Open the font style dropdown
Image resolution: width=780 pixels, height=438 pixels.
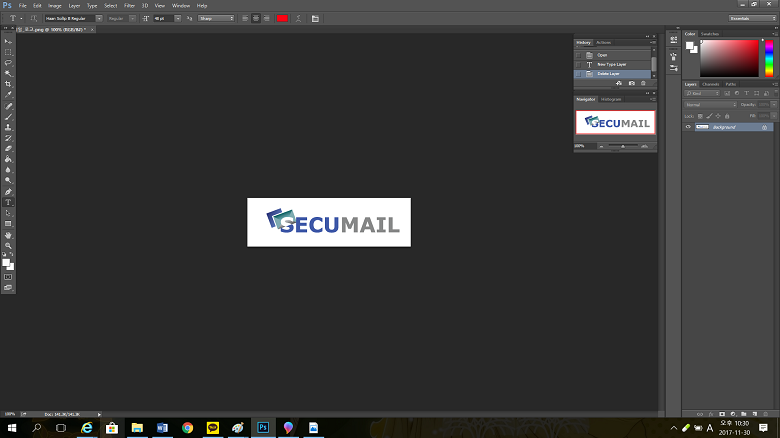tap(132, 18)
